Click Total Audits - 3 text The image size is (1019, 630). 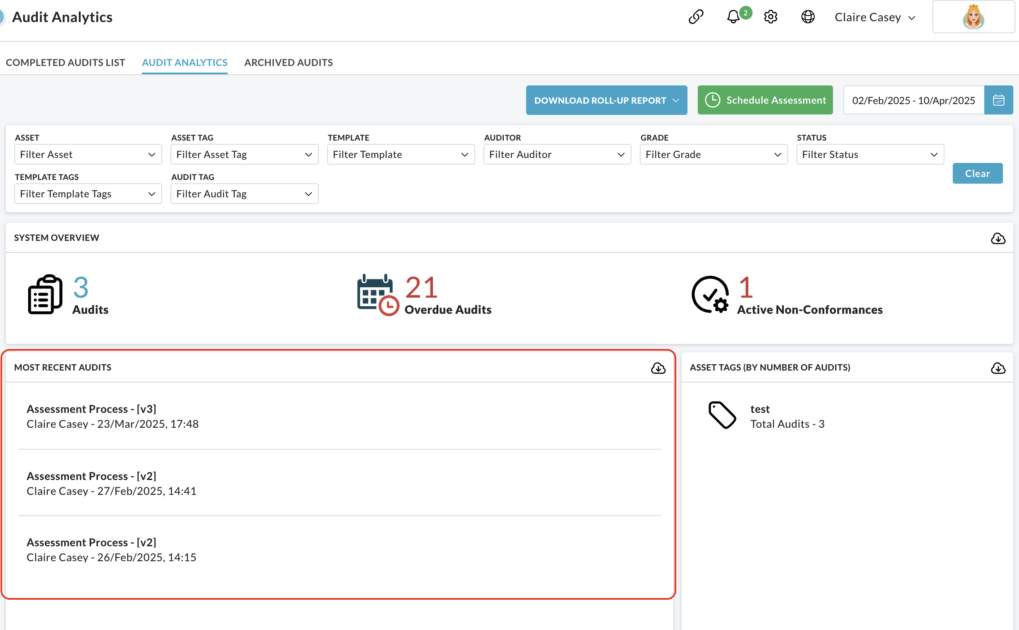[x=788, y=424]
